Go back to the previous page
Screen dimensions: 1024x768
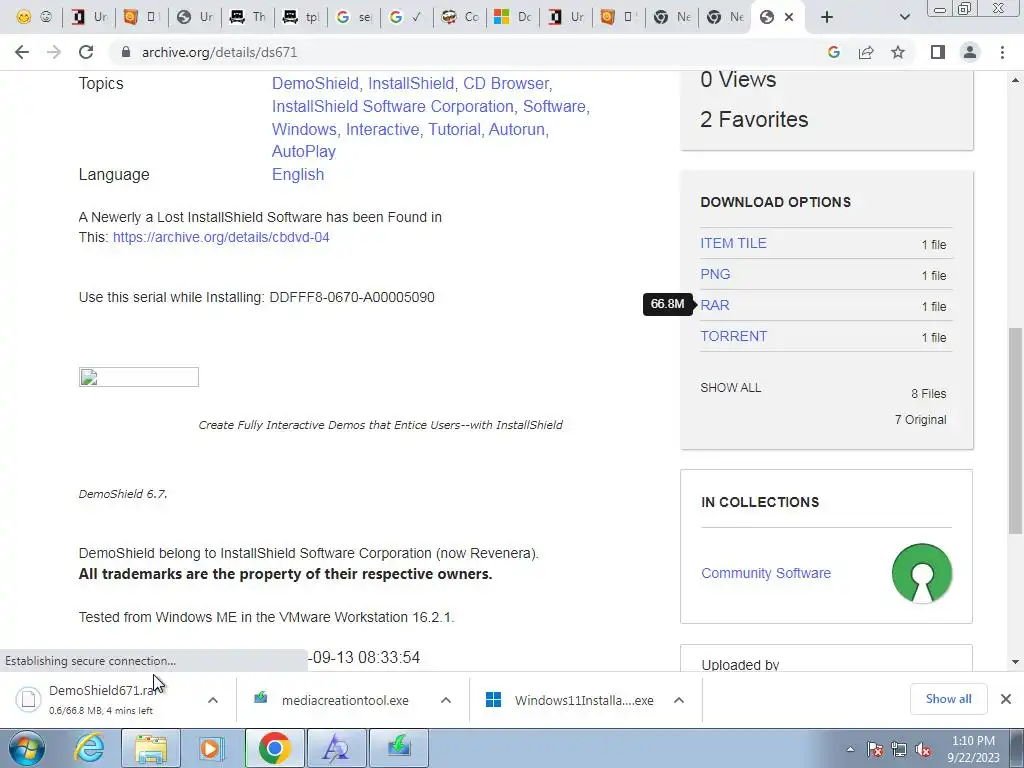22,52
